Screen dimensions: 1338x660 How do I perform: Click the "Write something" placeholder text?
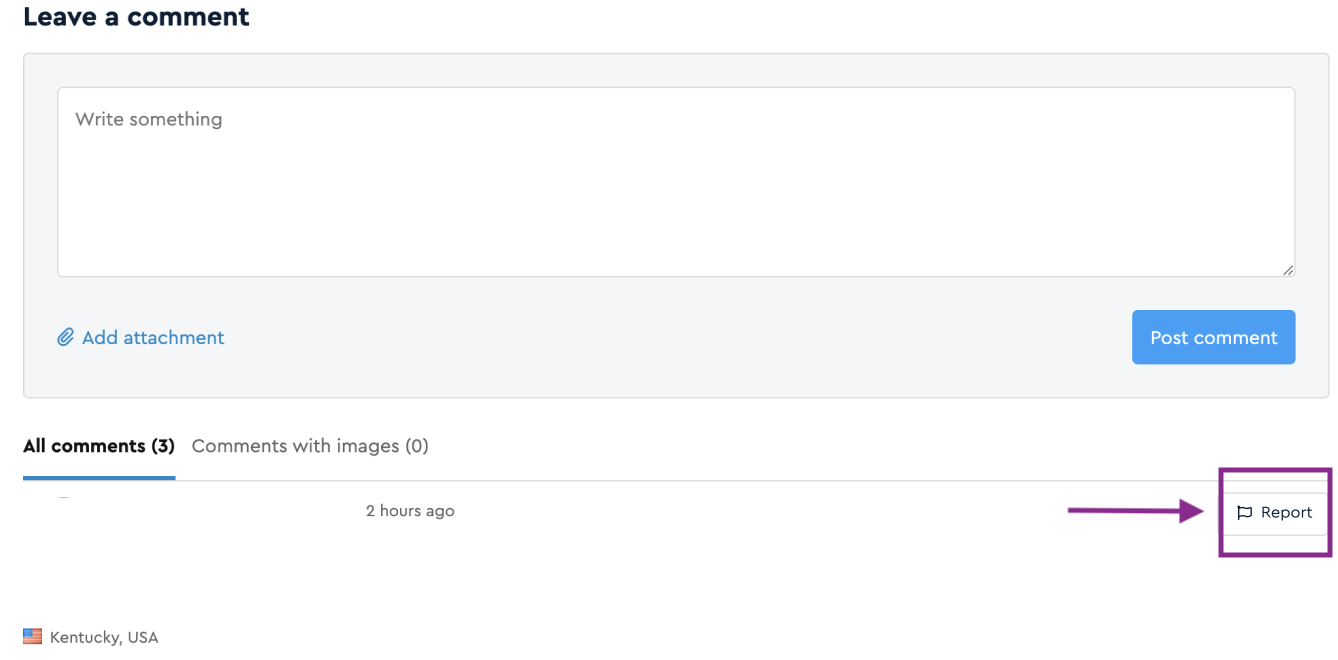[x=149, y=119]
